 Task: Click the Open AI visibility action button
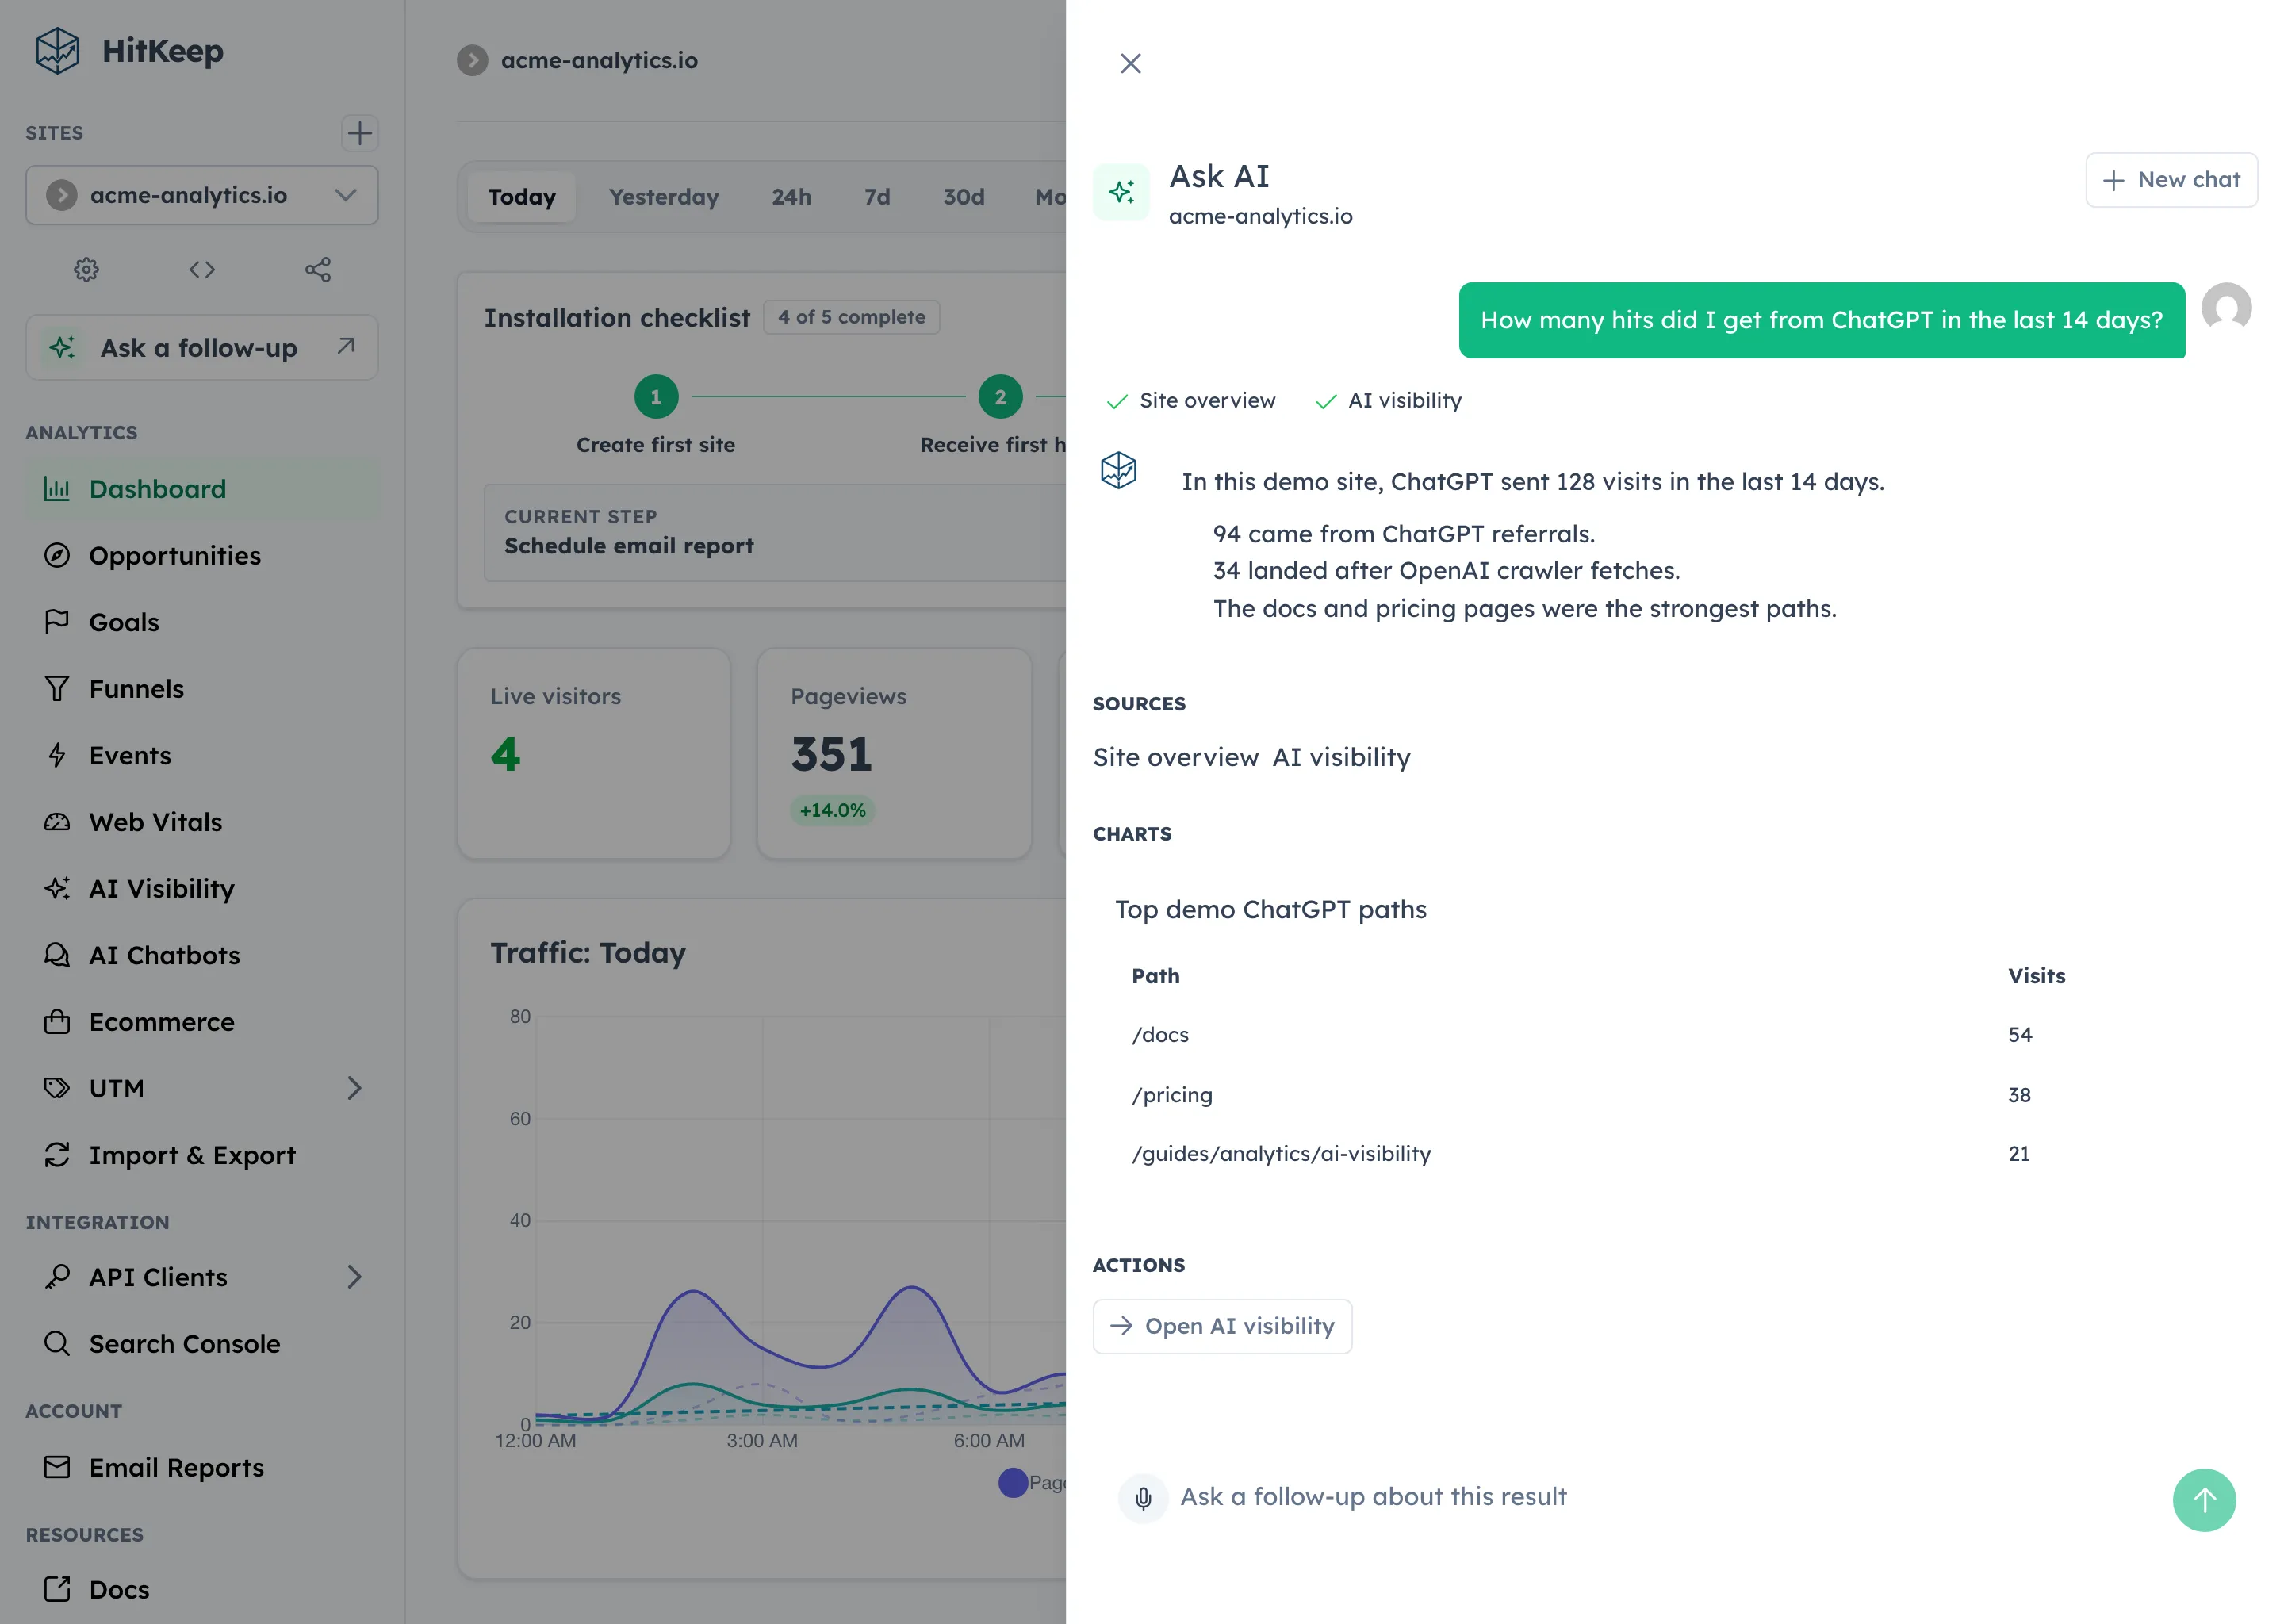(x=1222, y=1326)
